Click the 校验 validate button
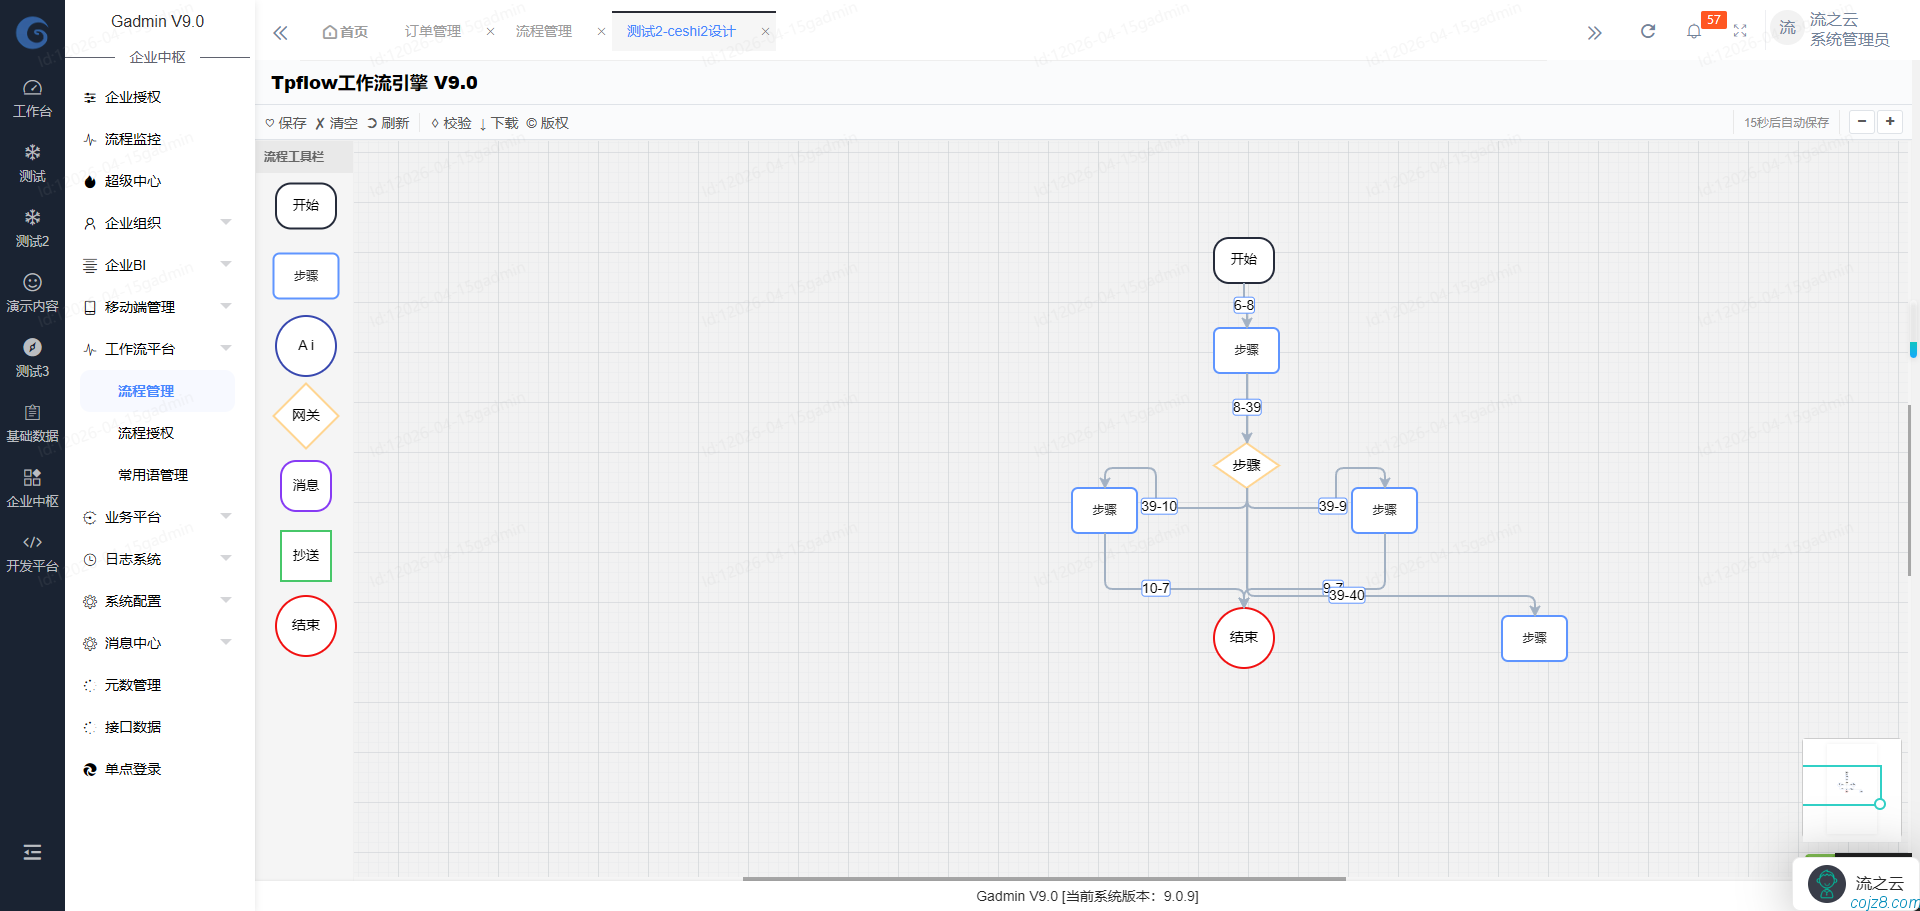This screenshot has height=911, width=1920. (451, 123)
